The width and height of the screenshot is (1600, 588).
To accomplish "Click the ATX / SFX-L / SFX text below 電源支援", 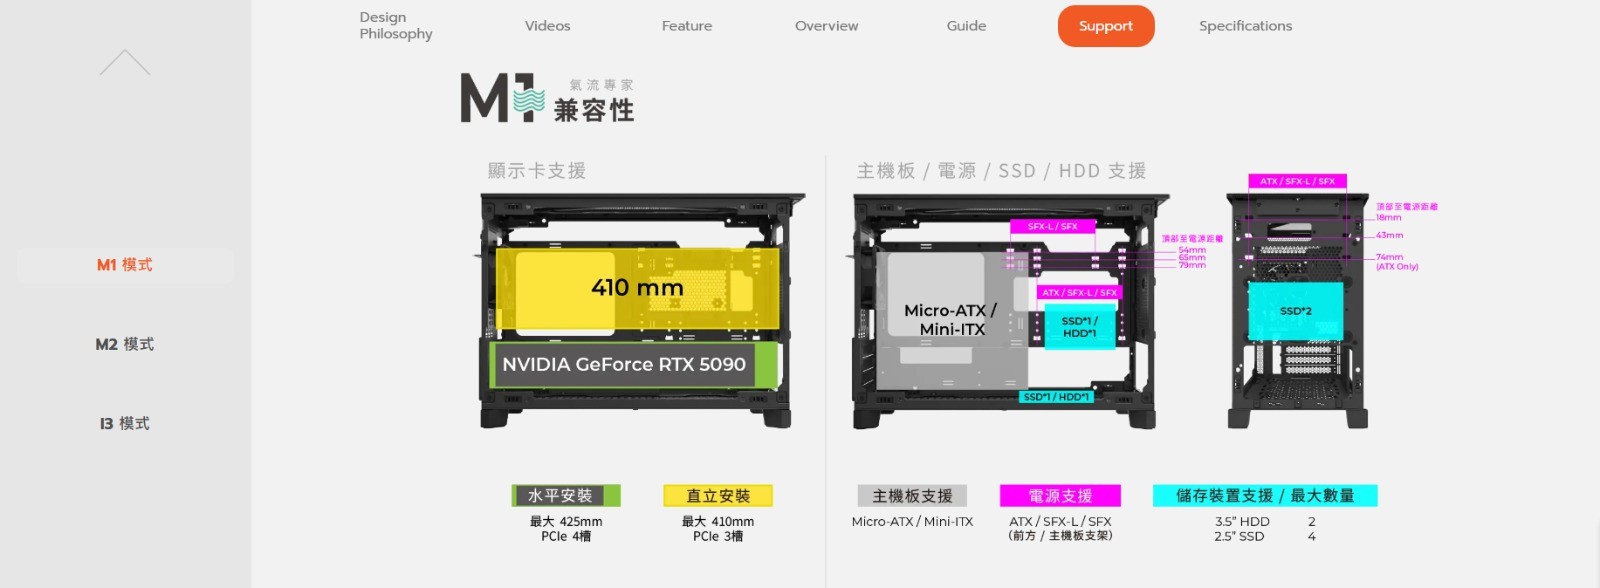I will (x=1060, y=521).
